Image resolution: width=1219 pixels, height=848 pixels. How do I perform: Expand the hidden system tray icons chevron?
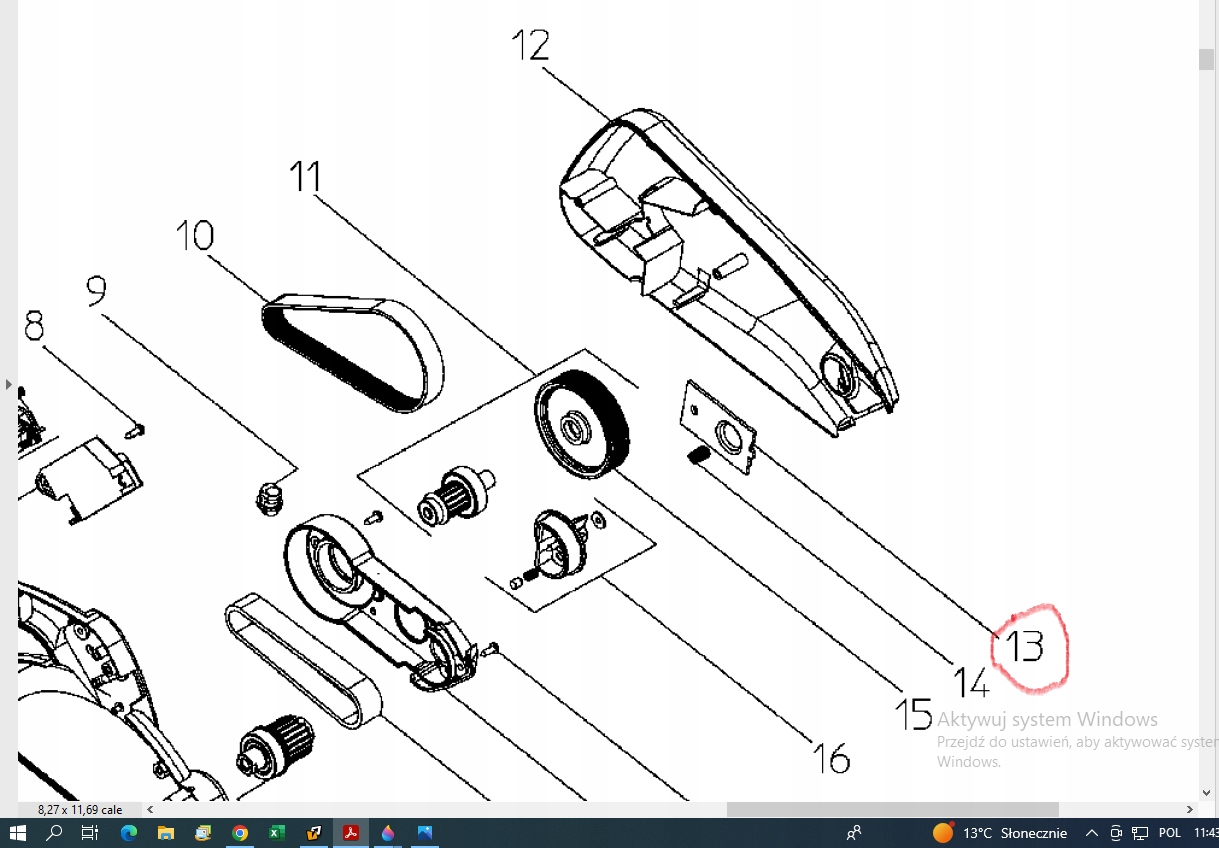point(1092,833)
